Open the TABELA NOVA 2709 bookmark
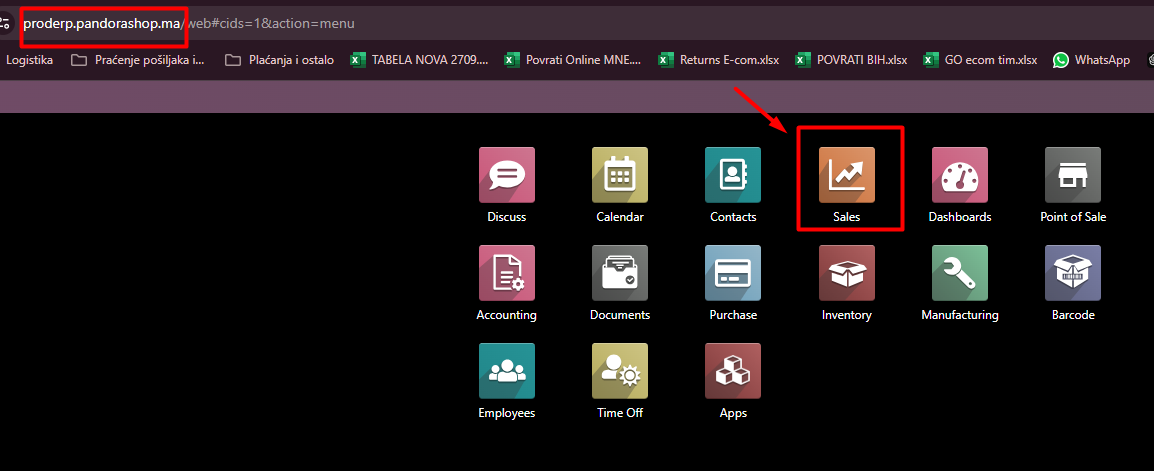Image resolution: width=1154 pixels, height=471 pixels. pyautogui.click(x=419, y=60)
